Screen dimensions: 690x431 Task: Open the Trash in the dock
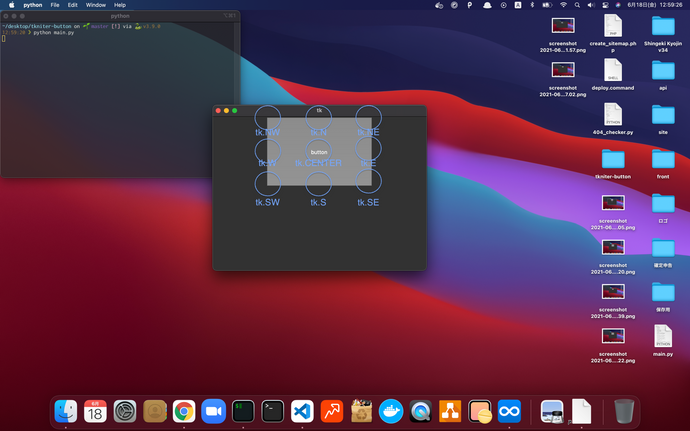pyautogui.click(x=624, y=410)
